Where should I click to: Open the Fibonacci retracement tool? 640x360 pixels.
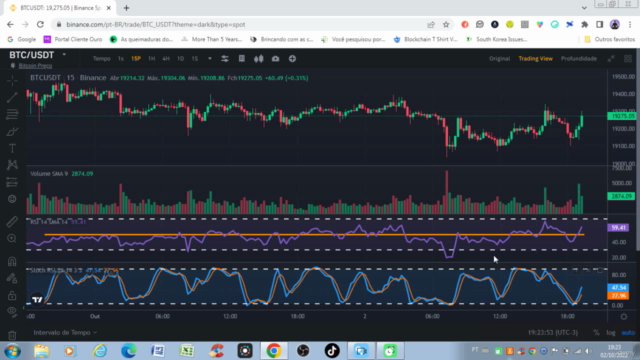12,114
